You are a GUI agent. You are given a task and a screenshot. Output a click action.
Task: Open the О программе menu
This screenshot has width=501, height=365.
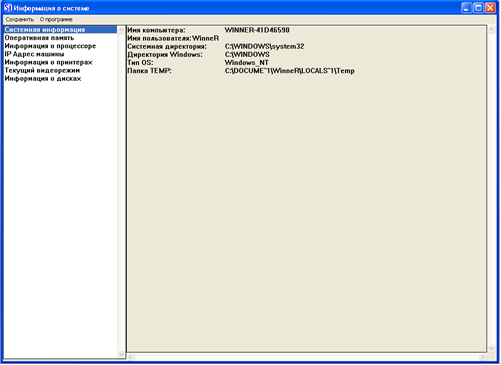point(56,19)
